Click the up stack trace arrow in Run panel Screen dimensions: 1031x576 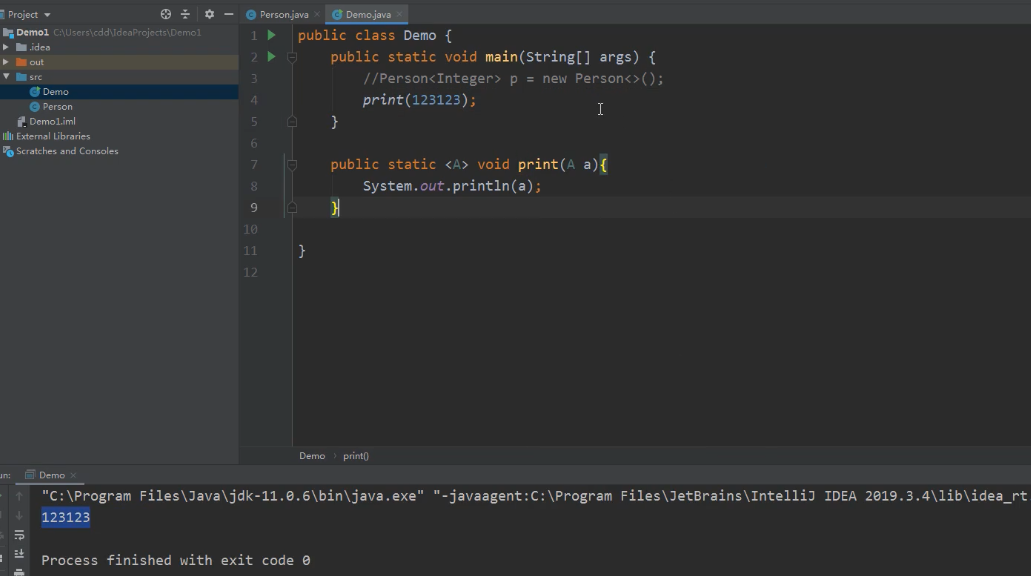coord(19,496)
